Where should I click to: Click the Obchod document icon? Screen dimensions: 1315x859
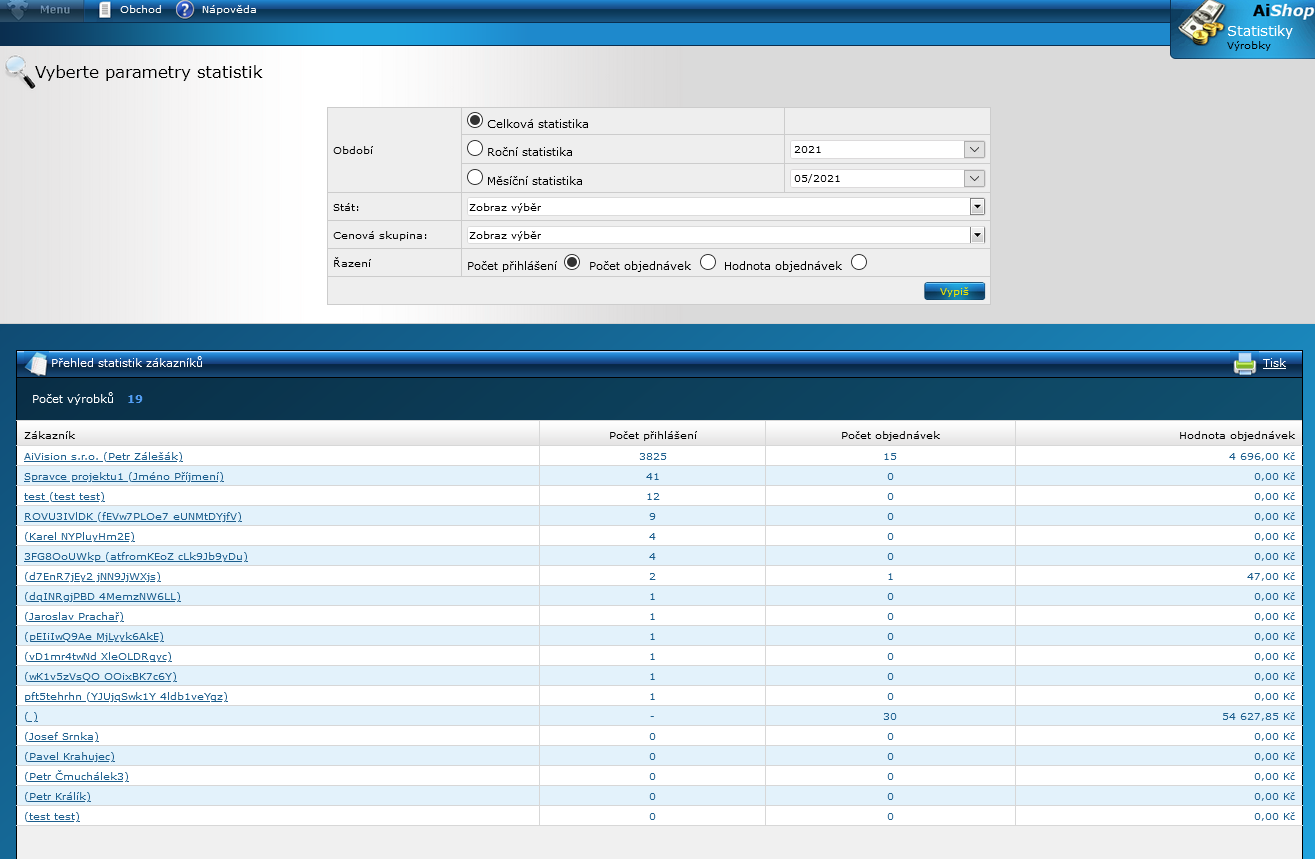[x=105, y=10]
